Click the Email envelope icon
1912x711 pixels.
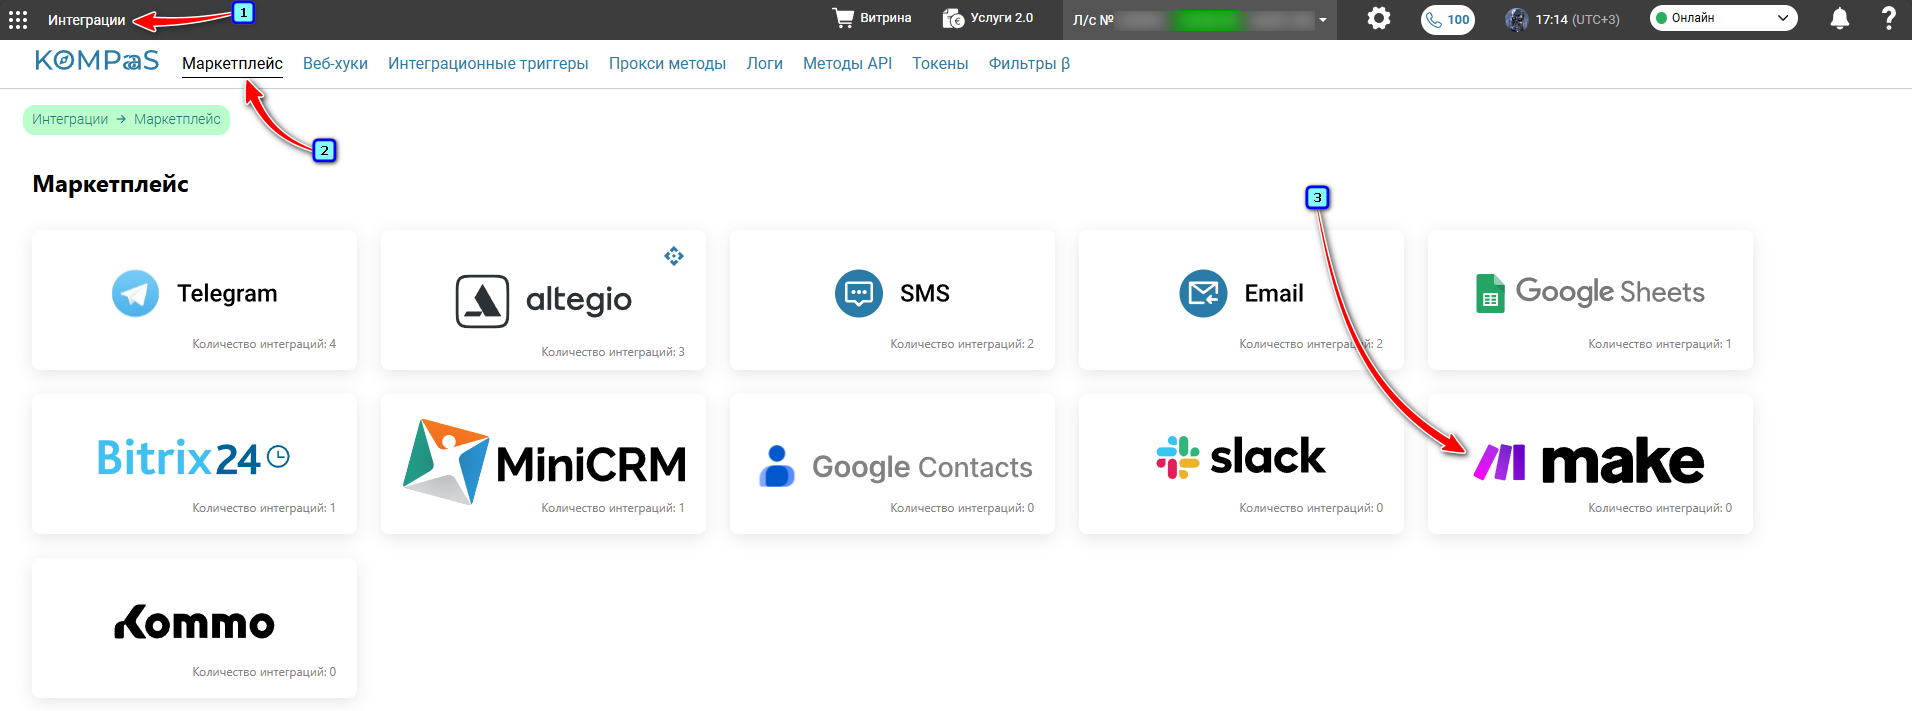1203,293
